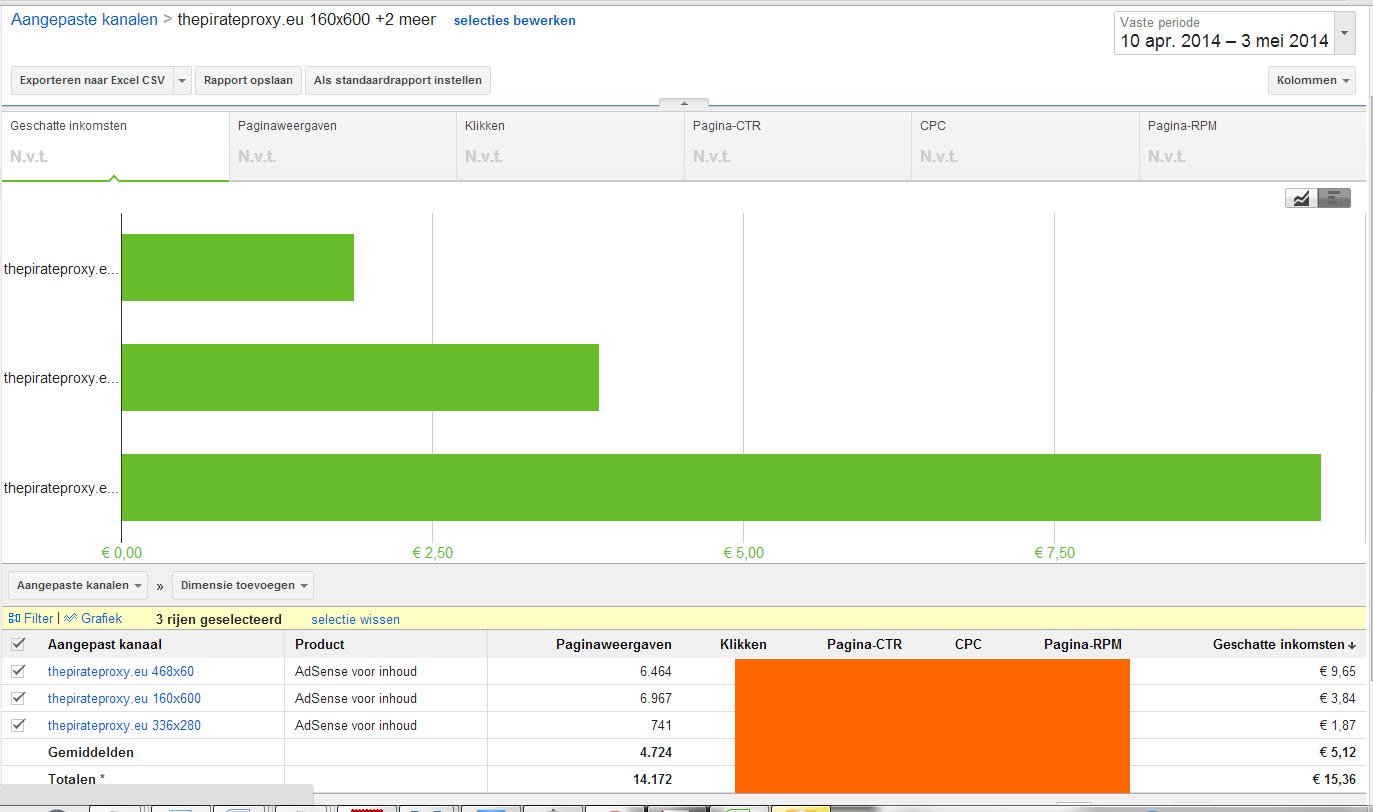Click the 4.724 average pageviews value
The height and width of the screenshot is (812, 1373).
tap(656, 752)
